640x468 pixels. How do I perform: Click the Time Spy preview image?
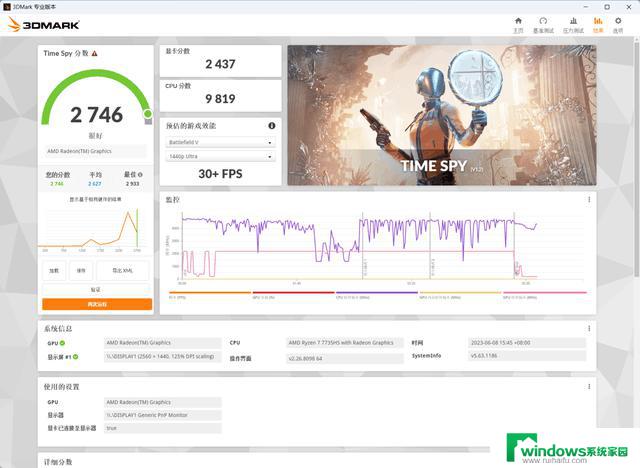pos(442,115)
